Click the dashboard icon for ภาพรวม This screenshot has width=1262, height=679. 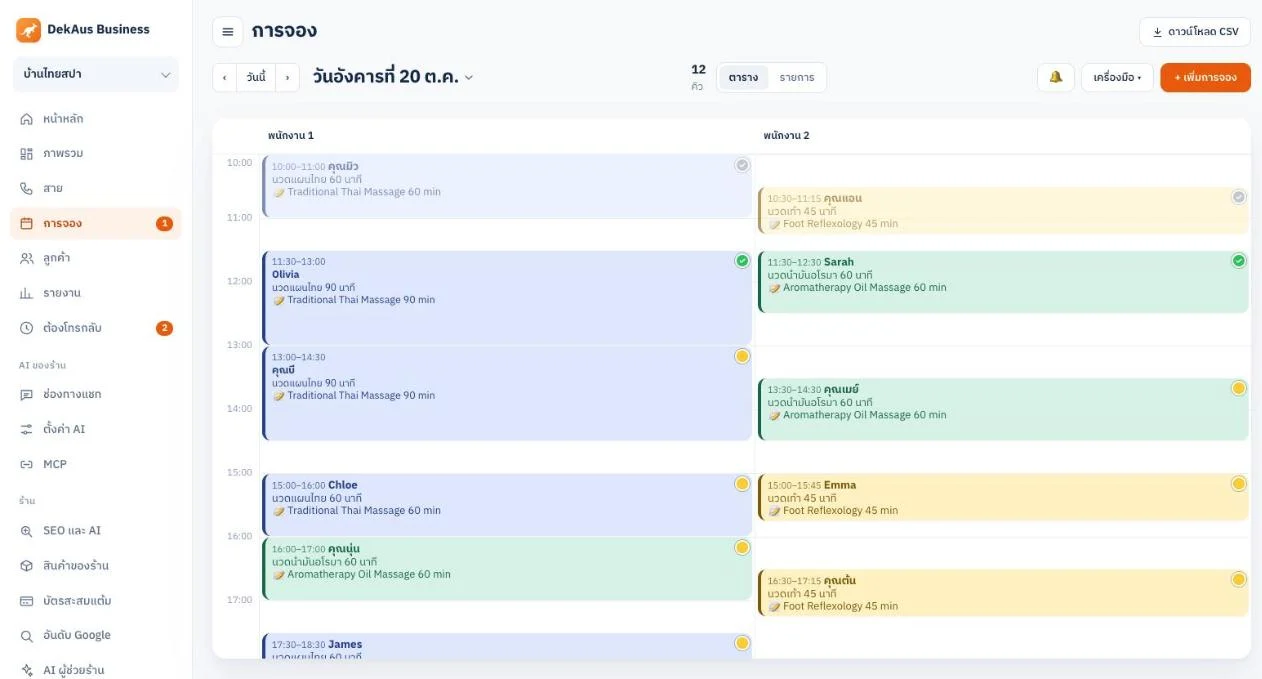pyautogui.click(x=27, y=154)
